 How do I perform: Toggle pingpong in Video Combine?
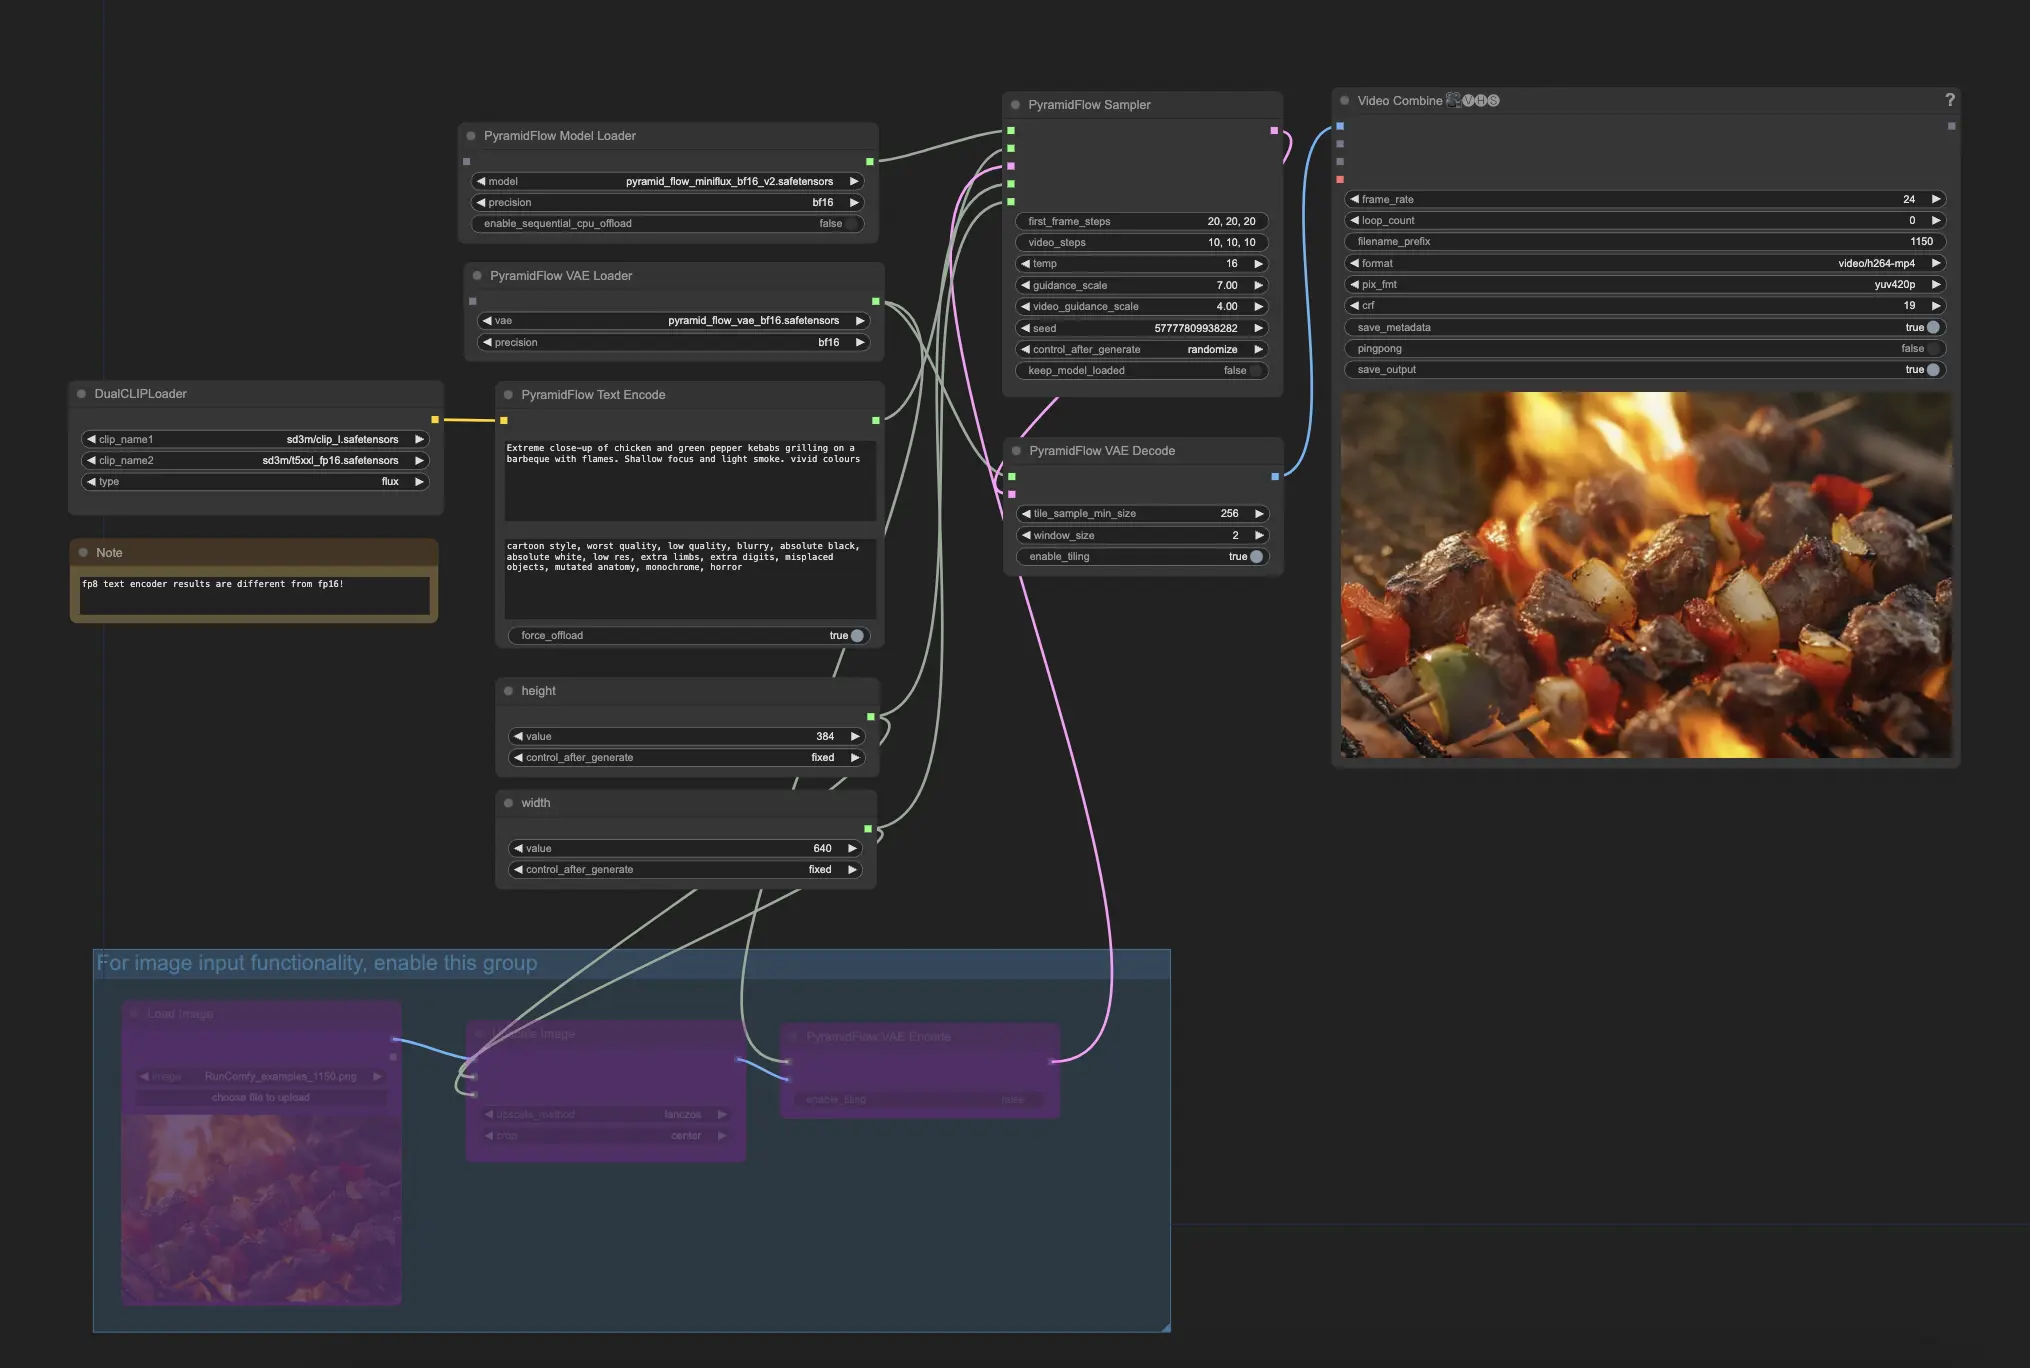(1646, 349)
